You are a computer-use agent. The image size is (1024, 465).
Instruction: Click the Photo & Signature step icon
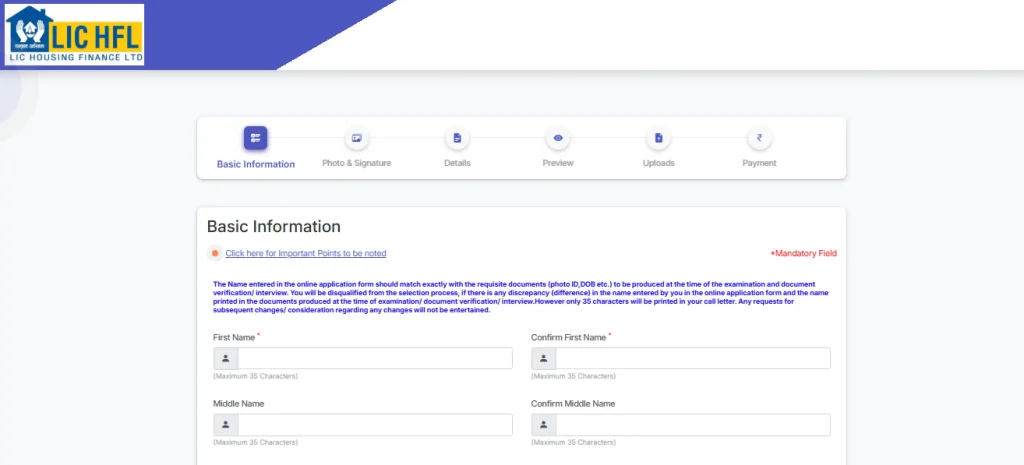(x=356, y=138)
